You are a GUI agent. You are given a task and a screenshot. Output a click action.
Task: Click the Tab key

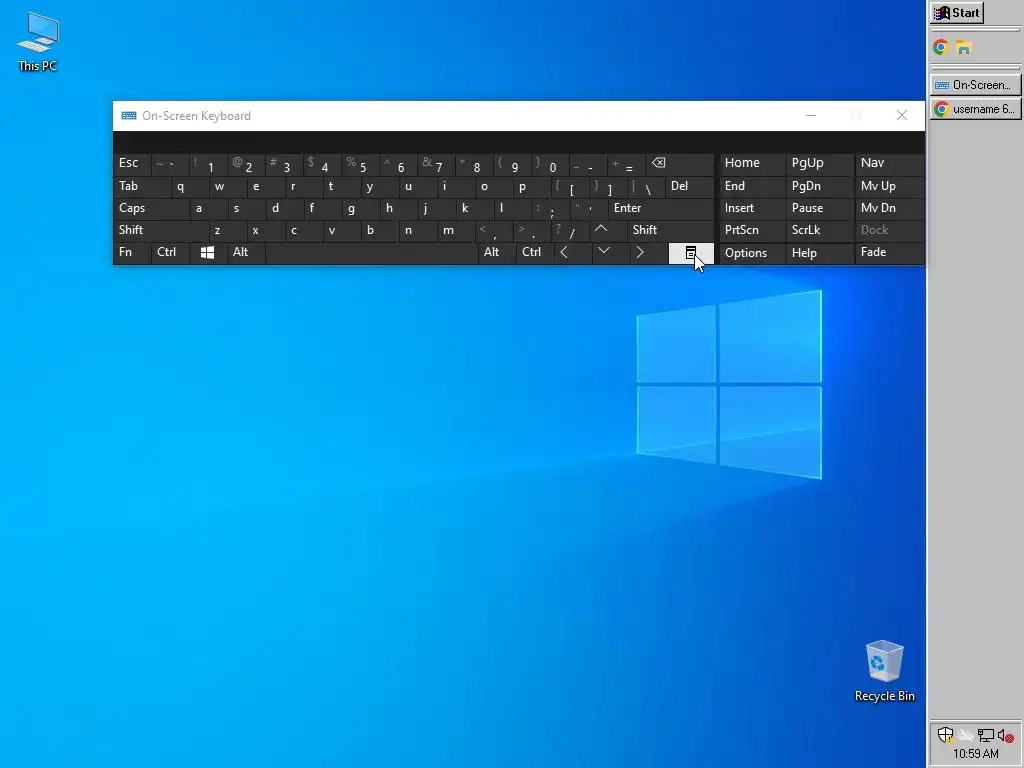coord(142,186)
